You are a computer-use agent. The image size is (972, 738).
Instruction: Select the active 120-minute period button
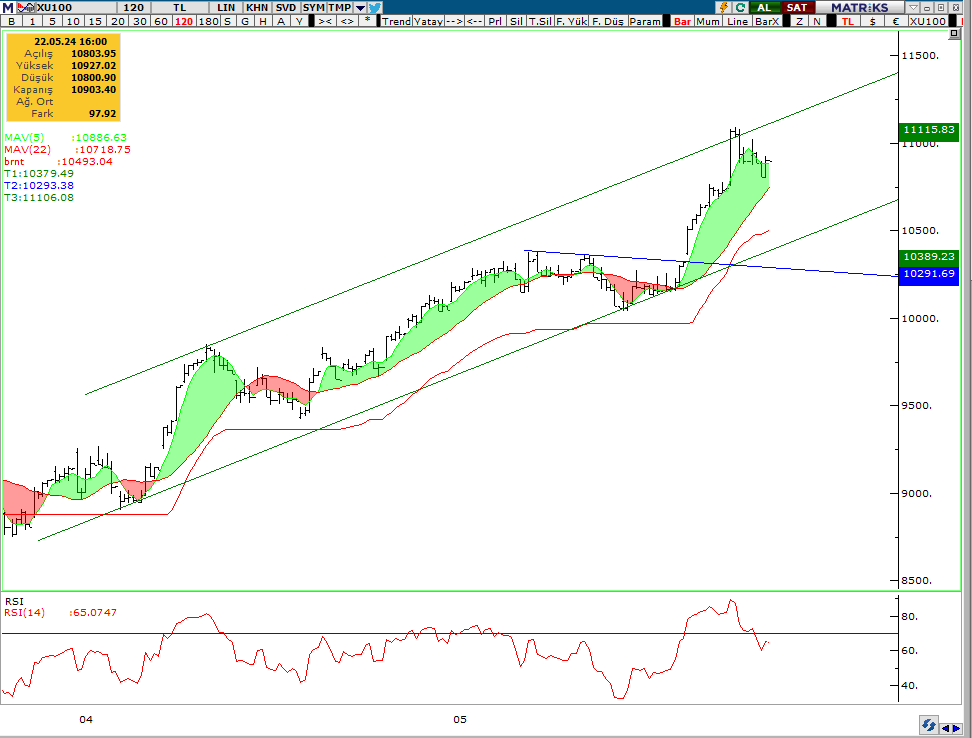click(x=183, y=21)
